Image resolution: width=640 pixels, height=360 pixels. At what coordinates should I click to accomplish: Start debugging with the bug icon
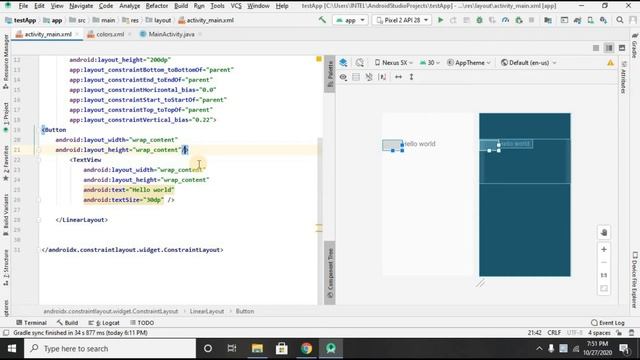point(479,20)
